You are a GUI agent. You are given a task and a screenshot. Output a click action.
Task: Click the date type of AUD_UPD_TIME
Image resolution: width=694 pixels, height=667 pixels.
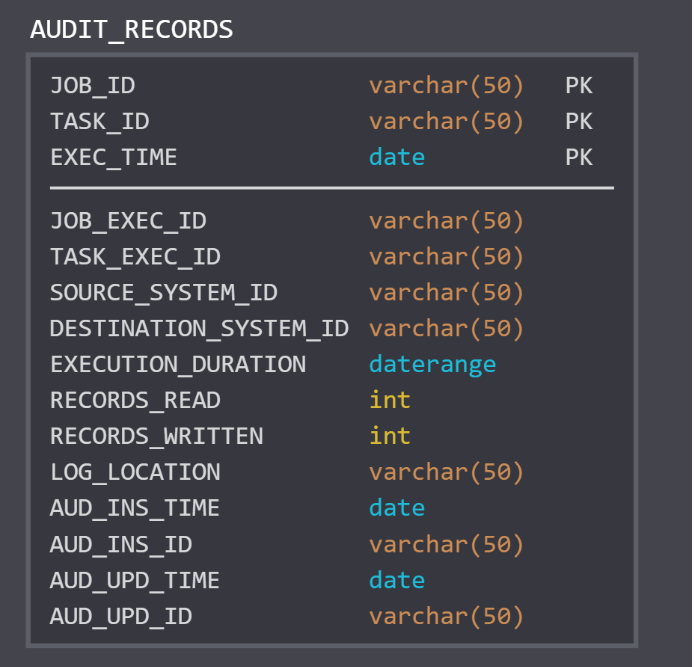tap(396, 580)
